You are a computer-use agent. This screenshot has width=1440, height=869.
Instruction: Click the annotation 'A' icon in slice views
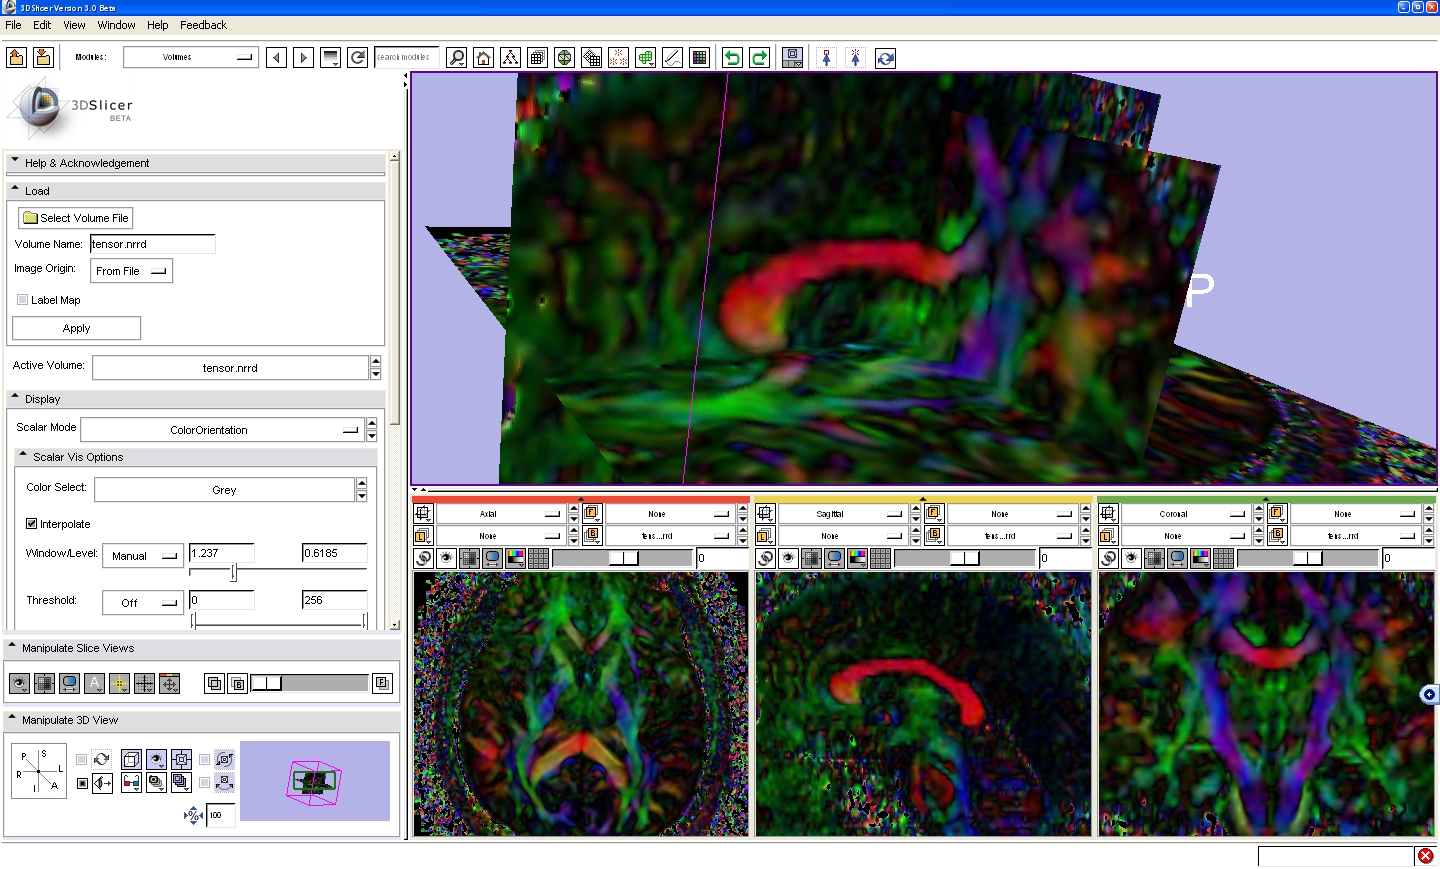point(94,684)
